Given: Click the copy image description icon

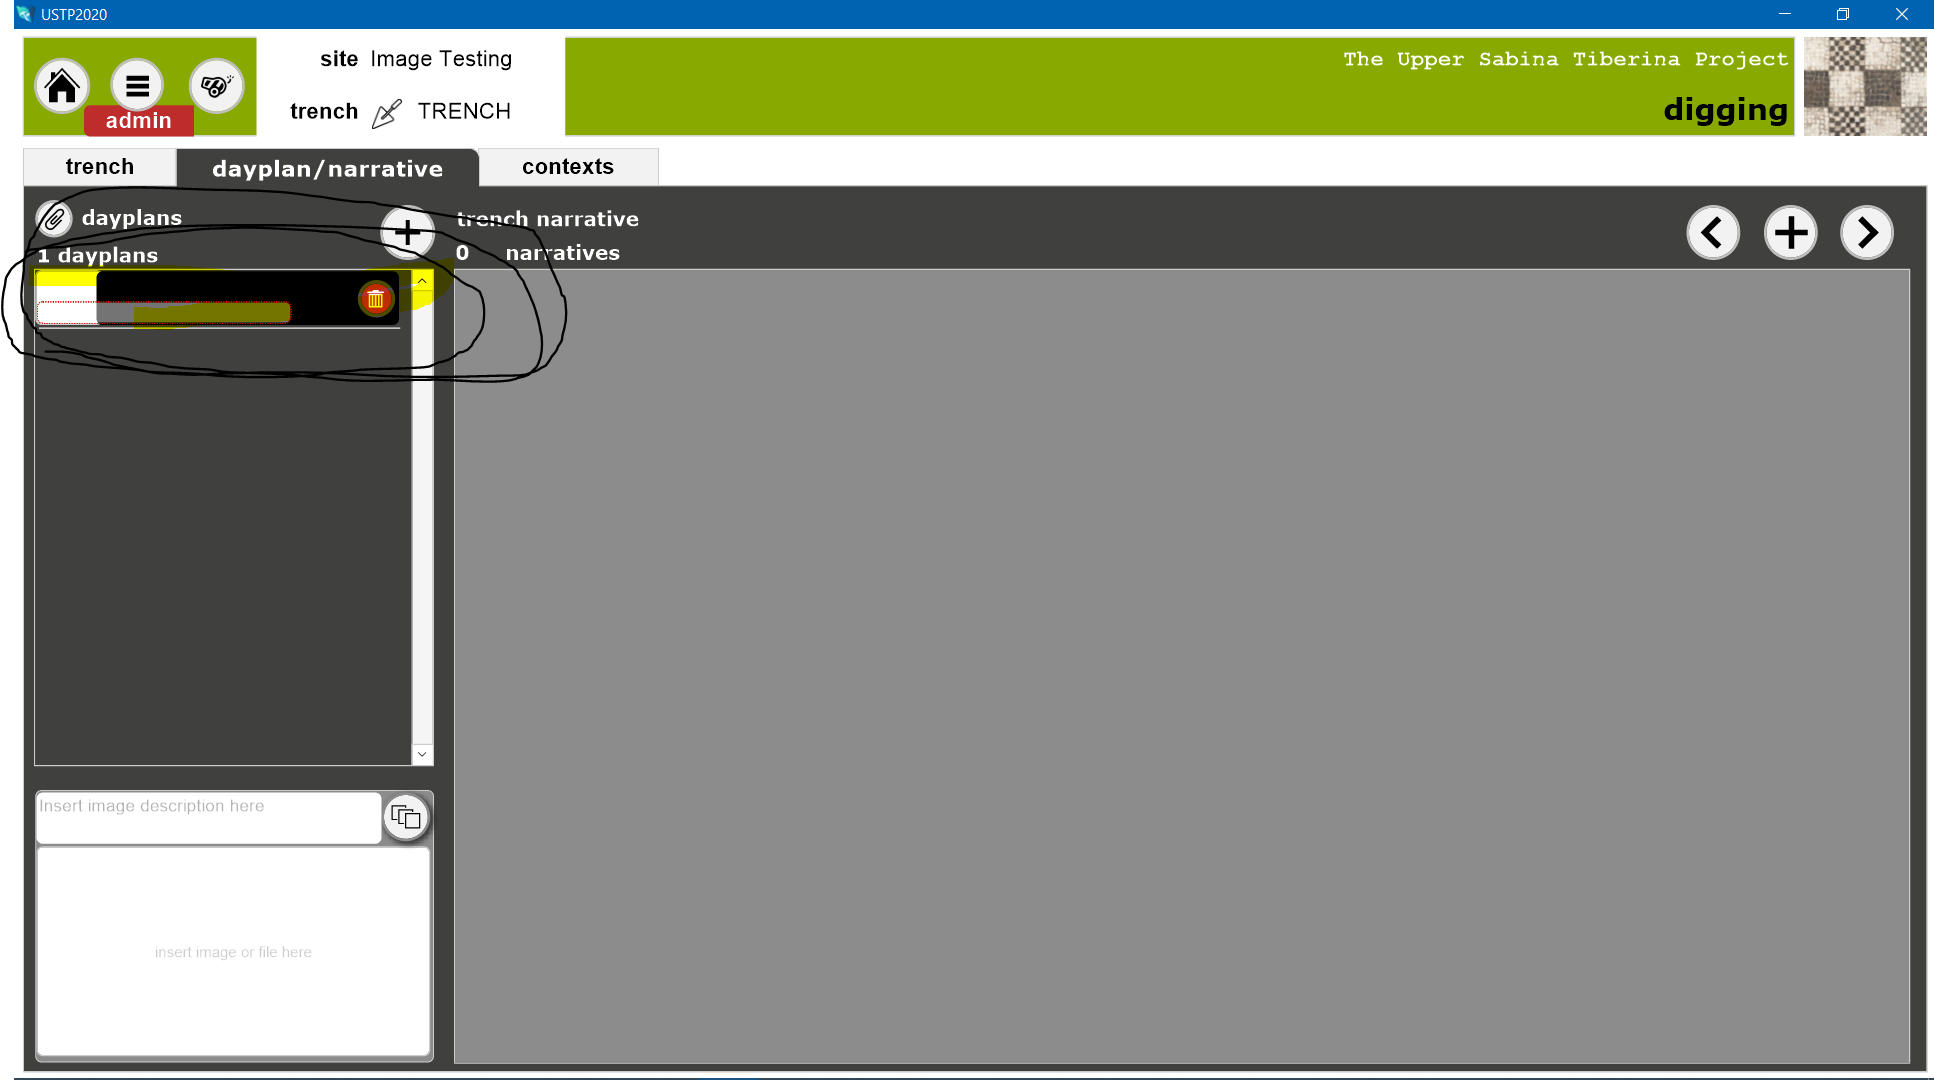Looking at the screenshot, I should [406, 818].
